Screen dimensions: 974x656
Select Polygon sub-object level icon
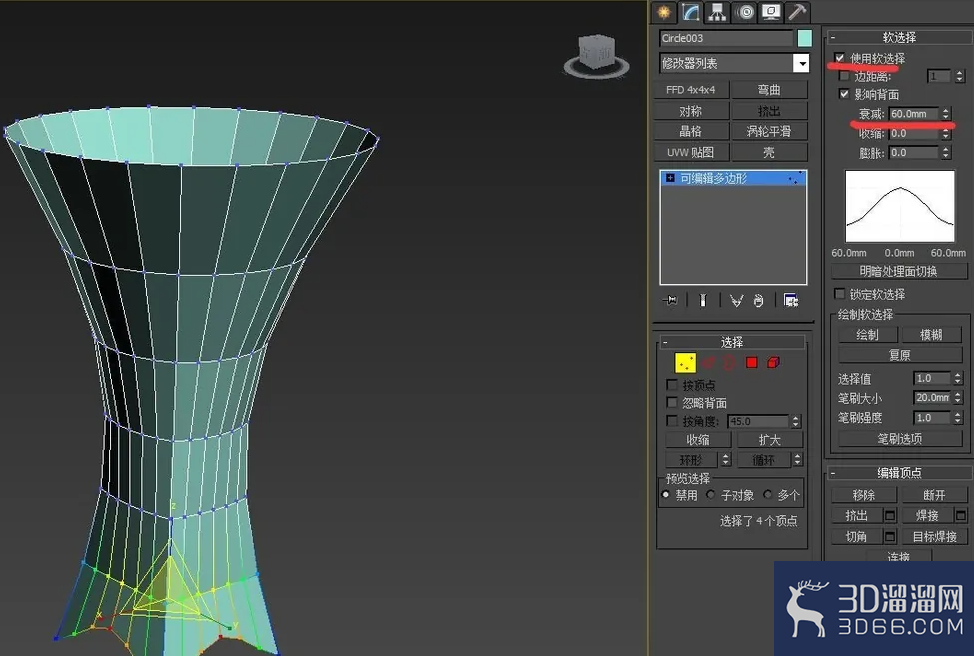click(752, 363)
